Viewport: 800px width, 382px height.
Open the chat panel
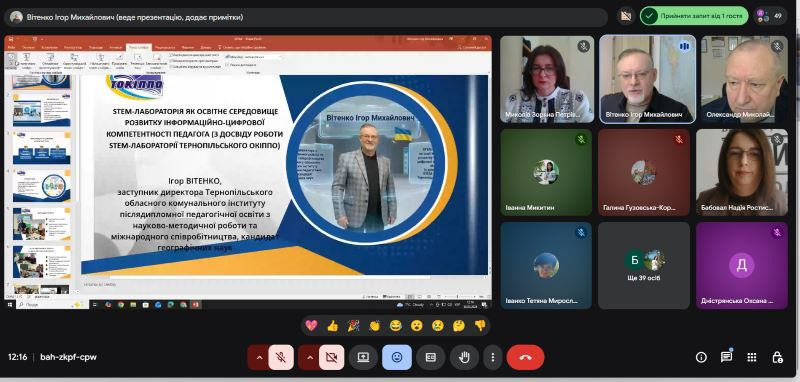tap(727, 357)
